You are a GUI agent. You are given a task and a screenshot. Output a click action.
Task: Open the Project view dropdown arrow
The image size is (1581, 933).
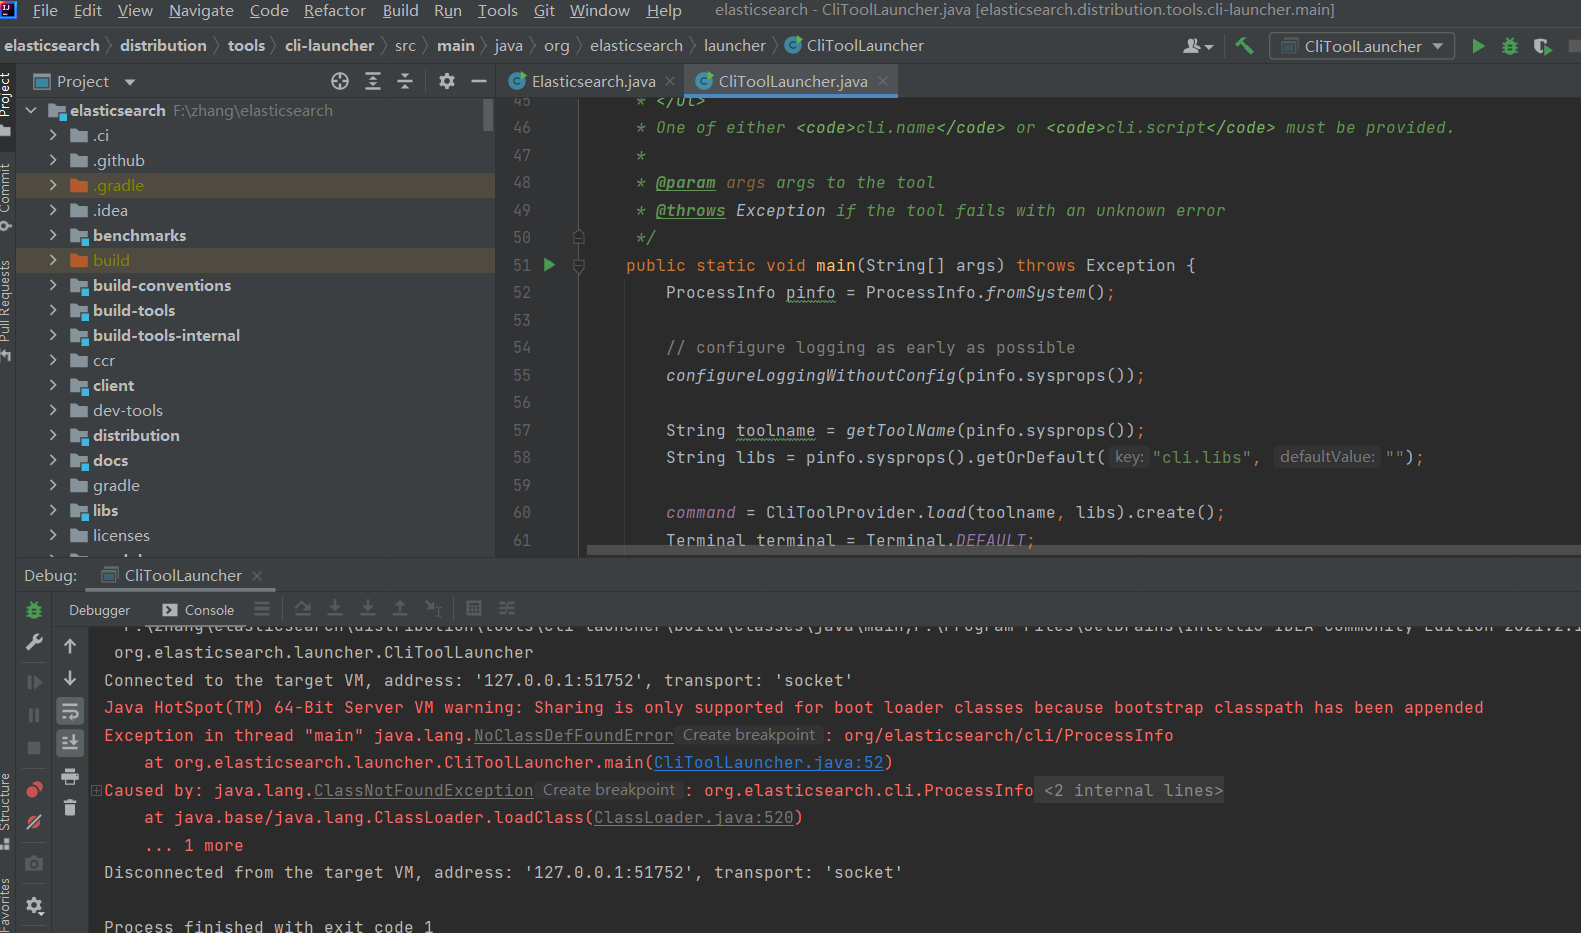(130, 82)
